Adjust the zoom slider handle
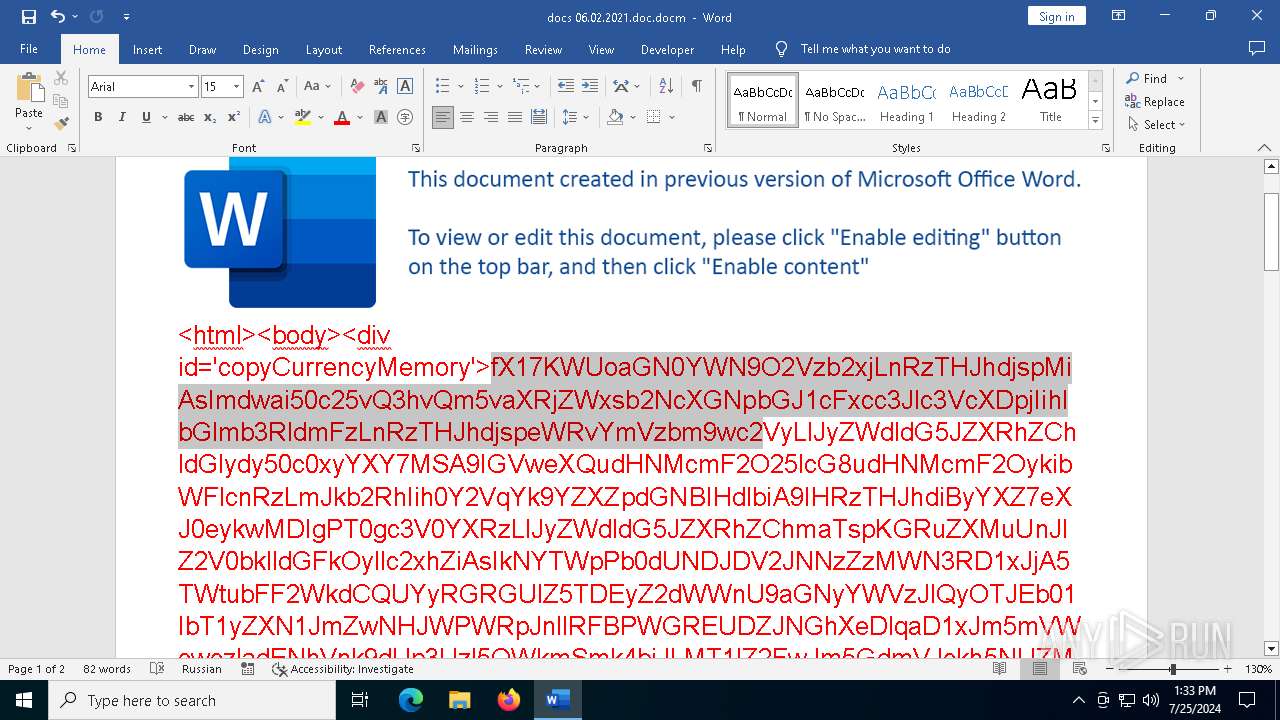Screen dimensions: 1280x720 [x=1173, y=669]
